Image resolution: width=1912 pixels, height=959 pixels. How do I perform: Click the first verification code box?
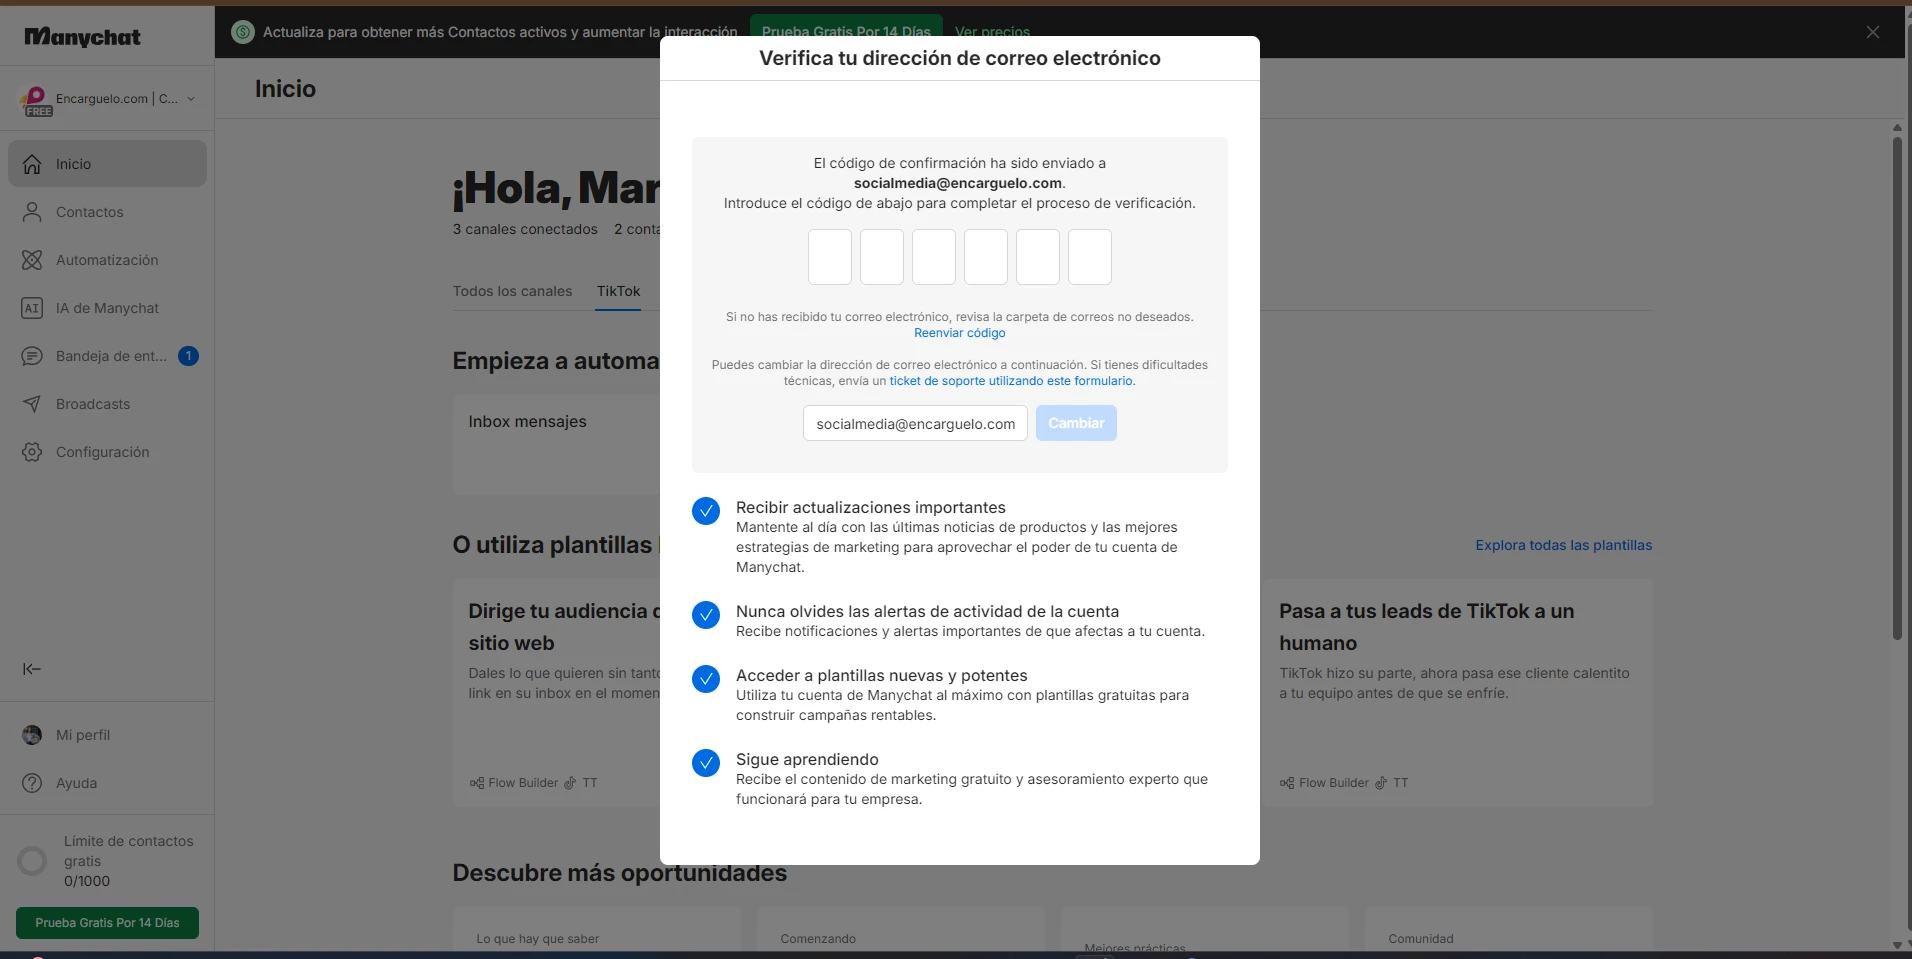pos(830,257)
